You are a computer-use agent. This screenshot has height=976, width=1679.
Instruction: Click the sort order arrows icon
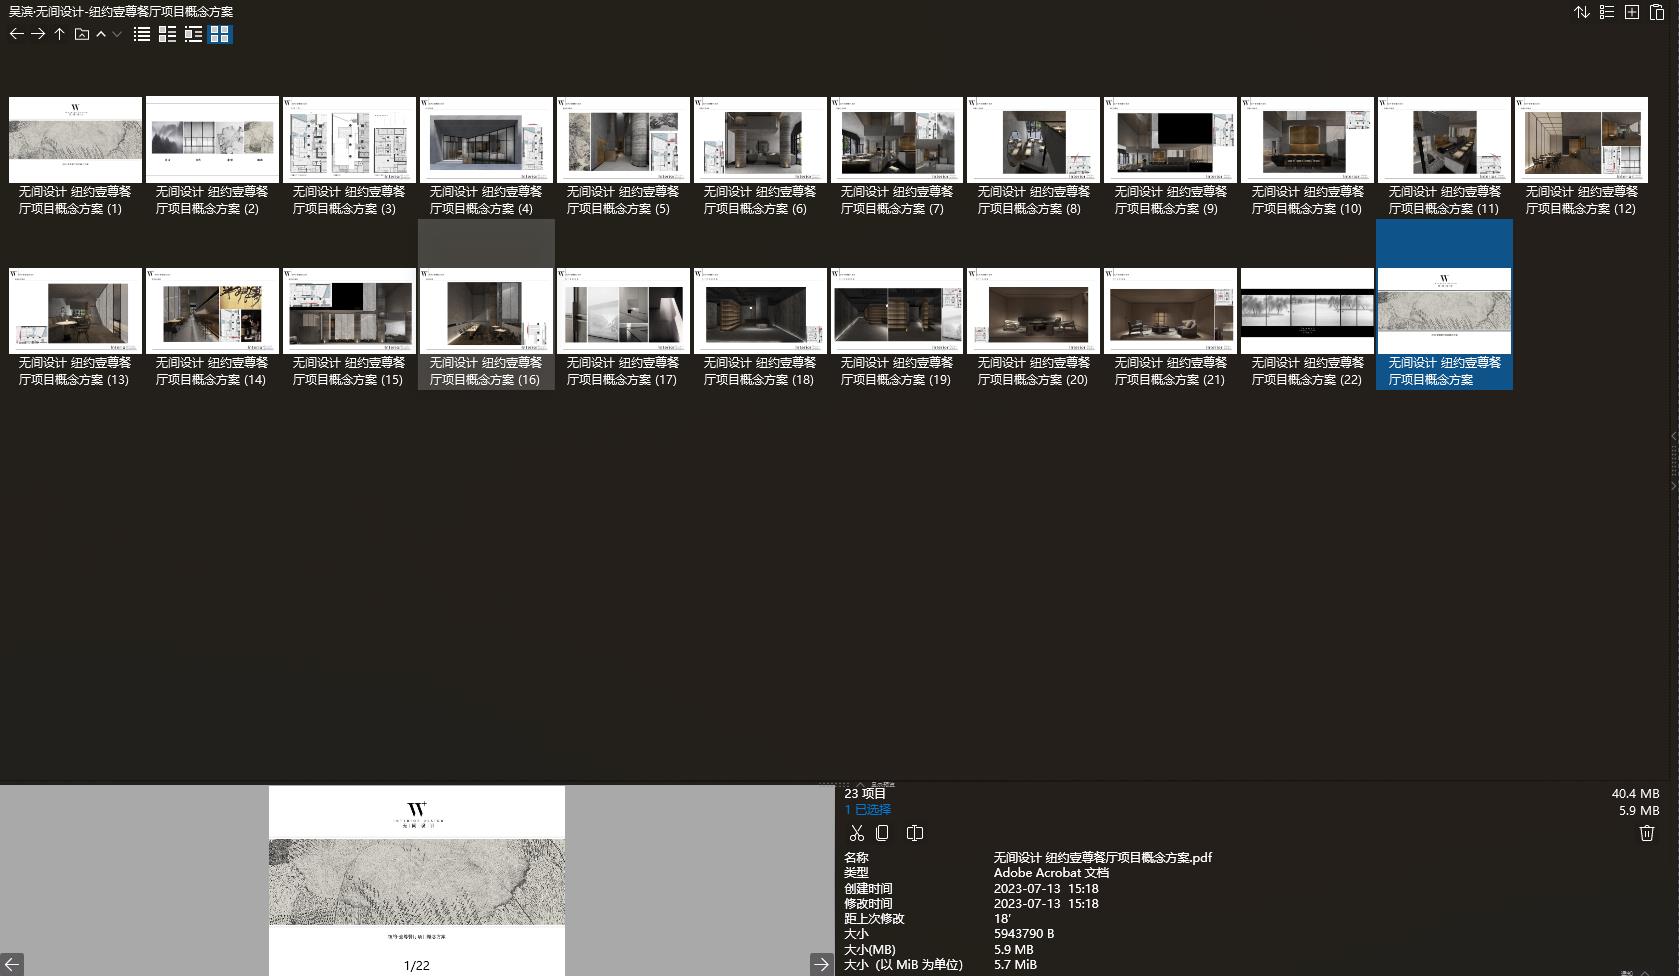pos(1582,12)
